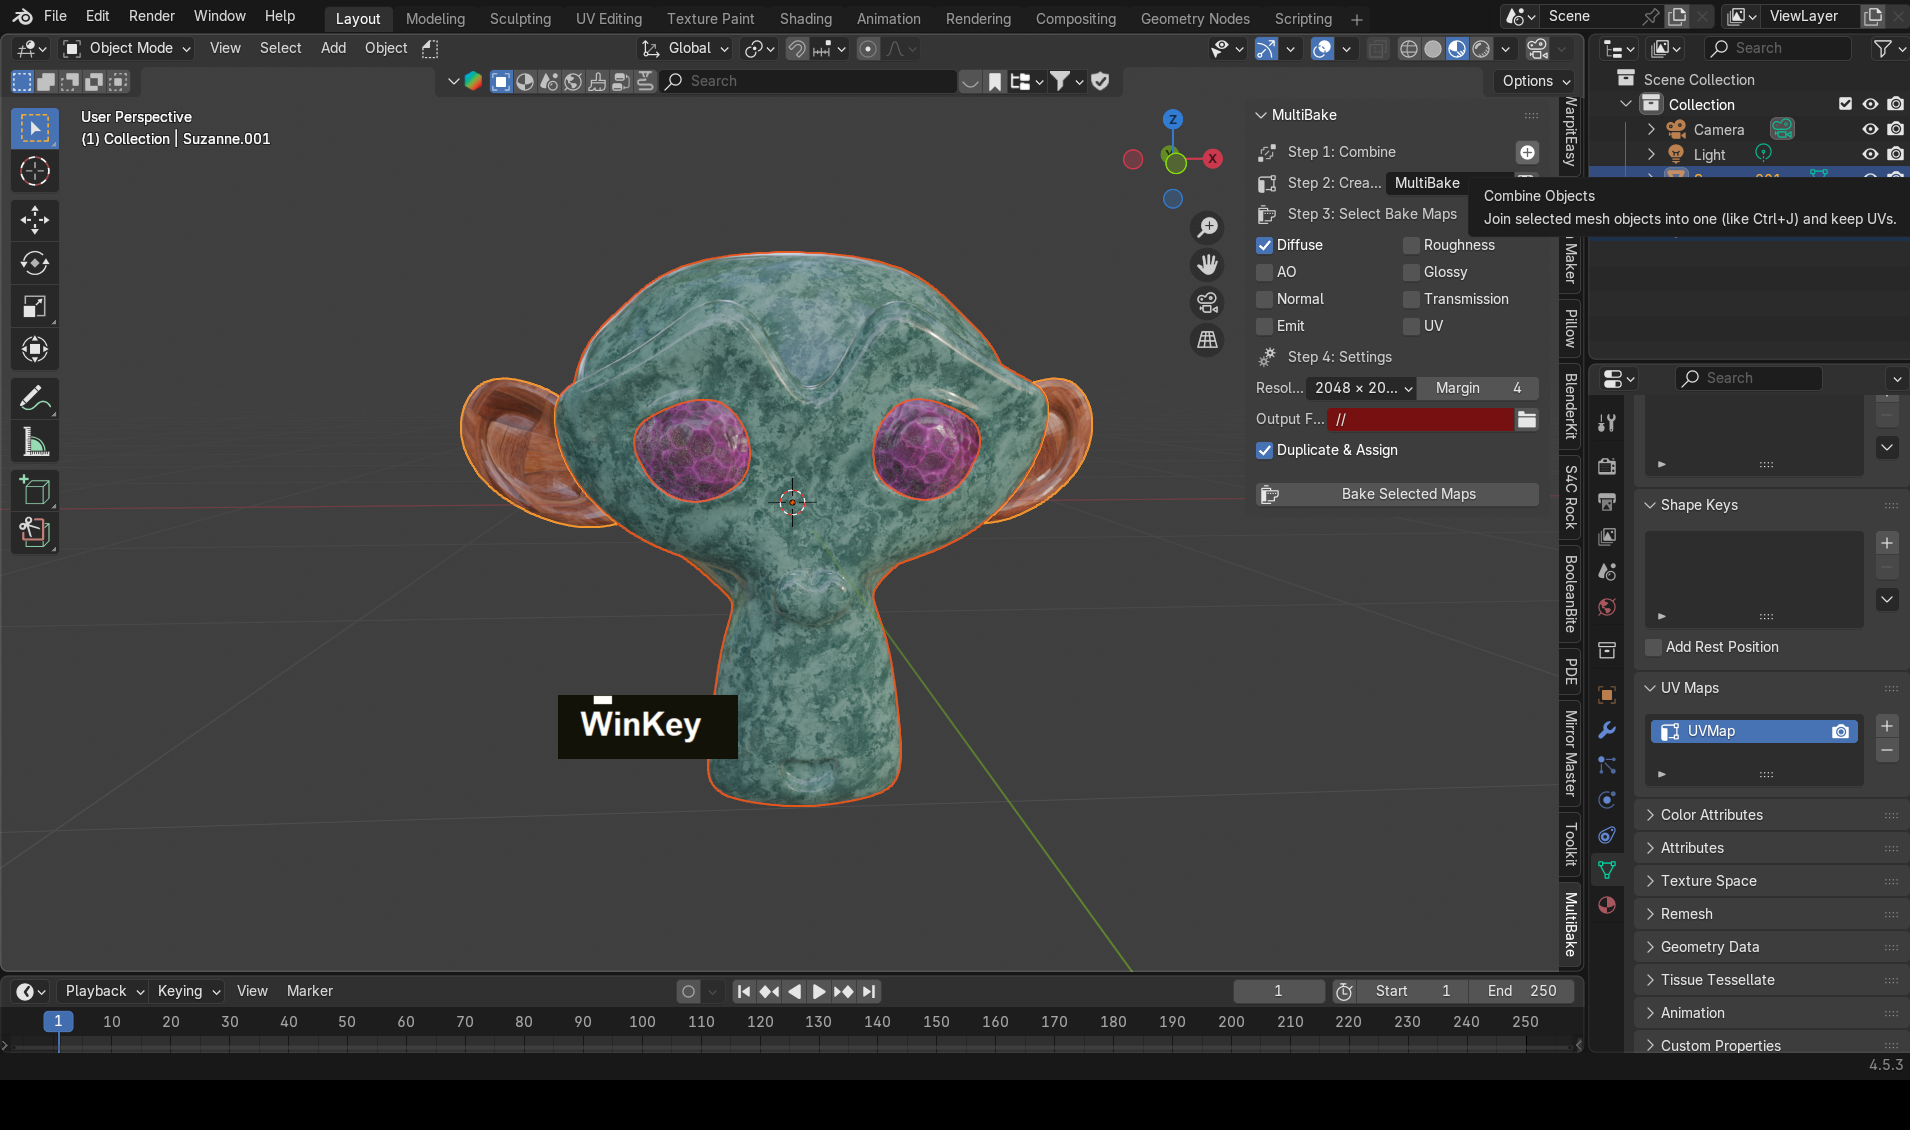Image resolution: width=1910 pixels, height=1130 pixels.
Task: Click the zoom viewport magnifier icon
Action: point(1208,228)
